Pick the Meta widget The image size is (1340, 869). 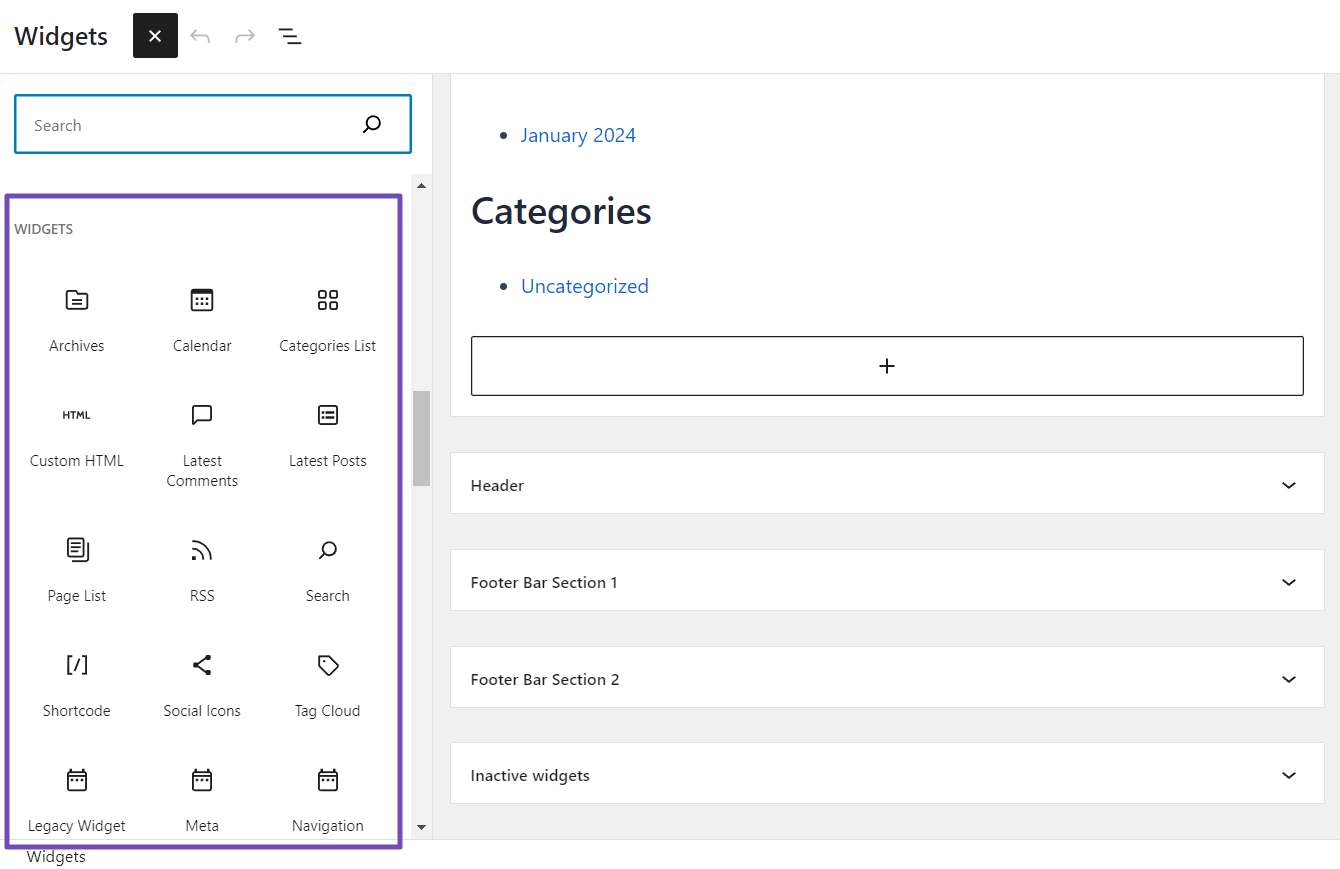(x=202, y=800)
